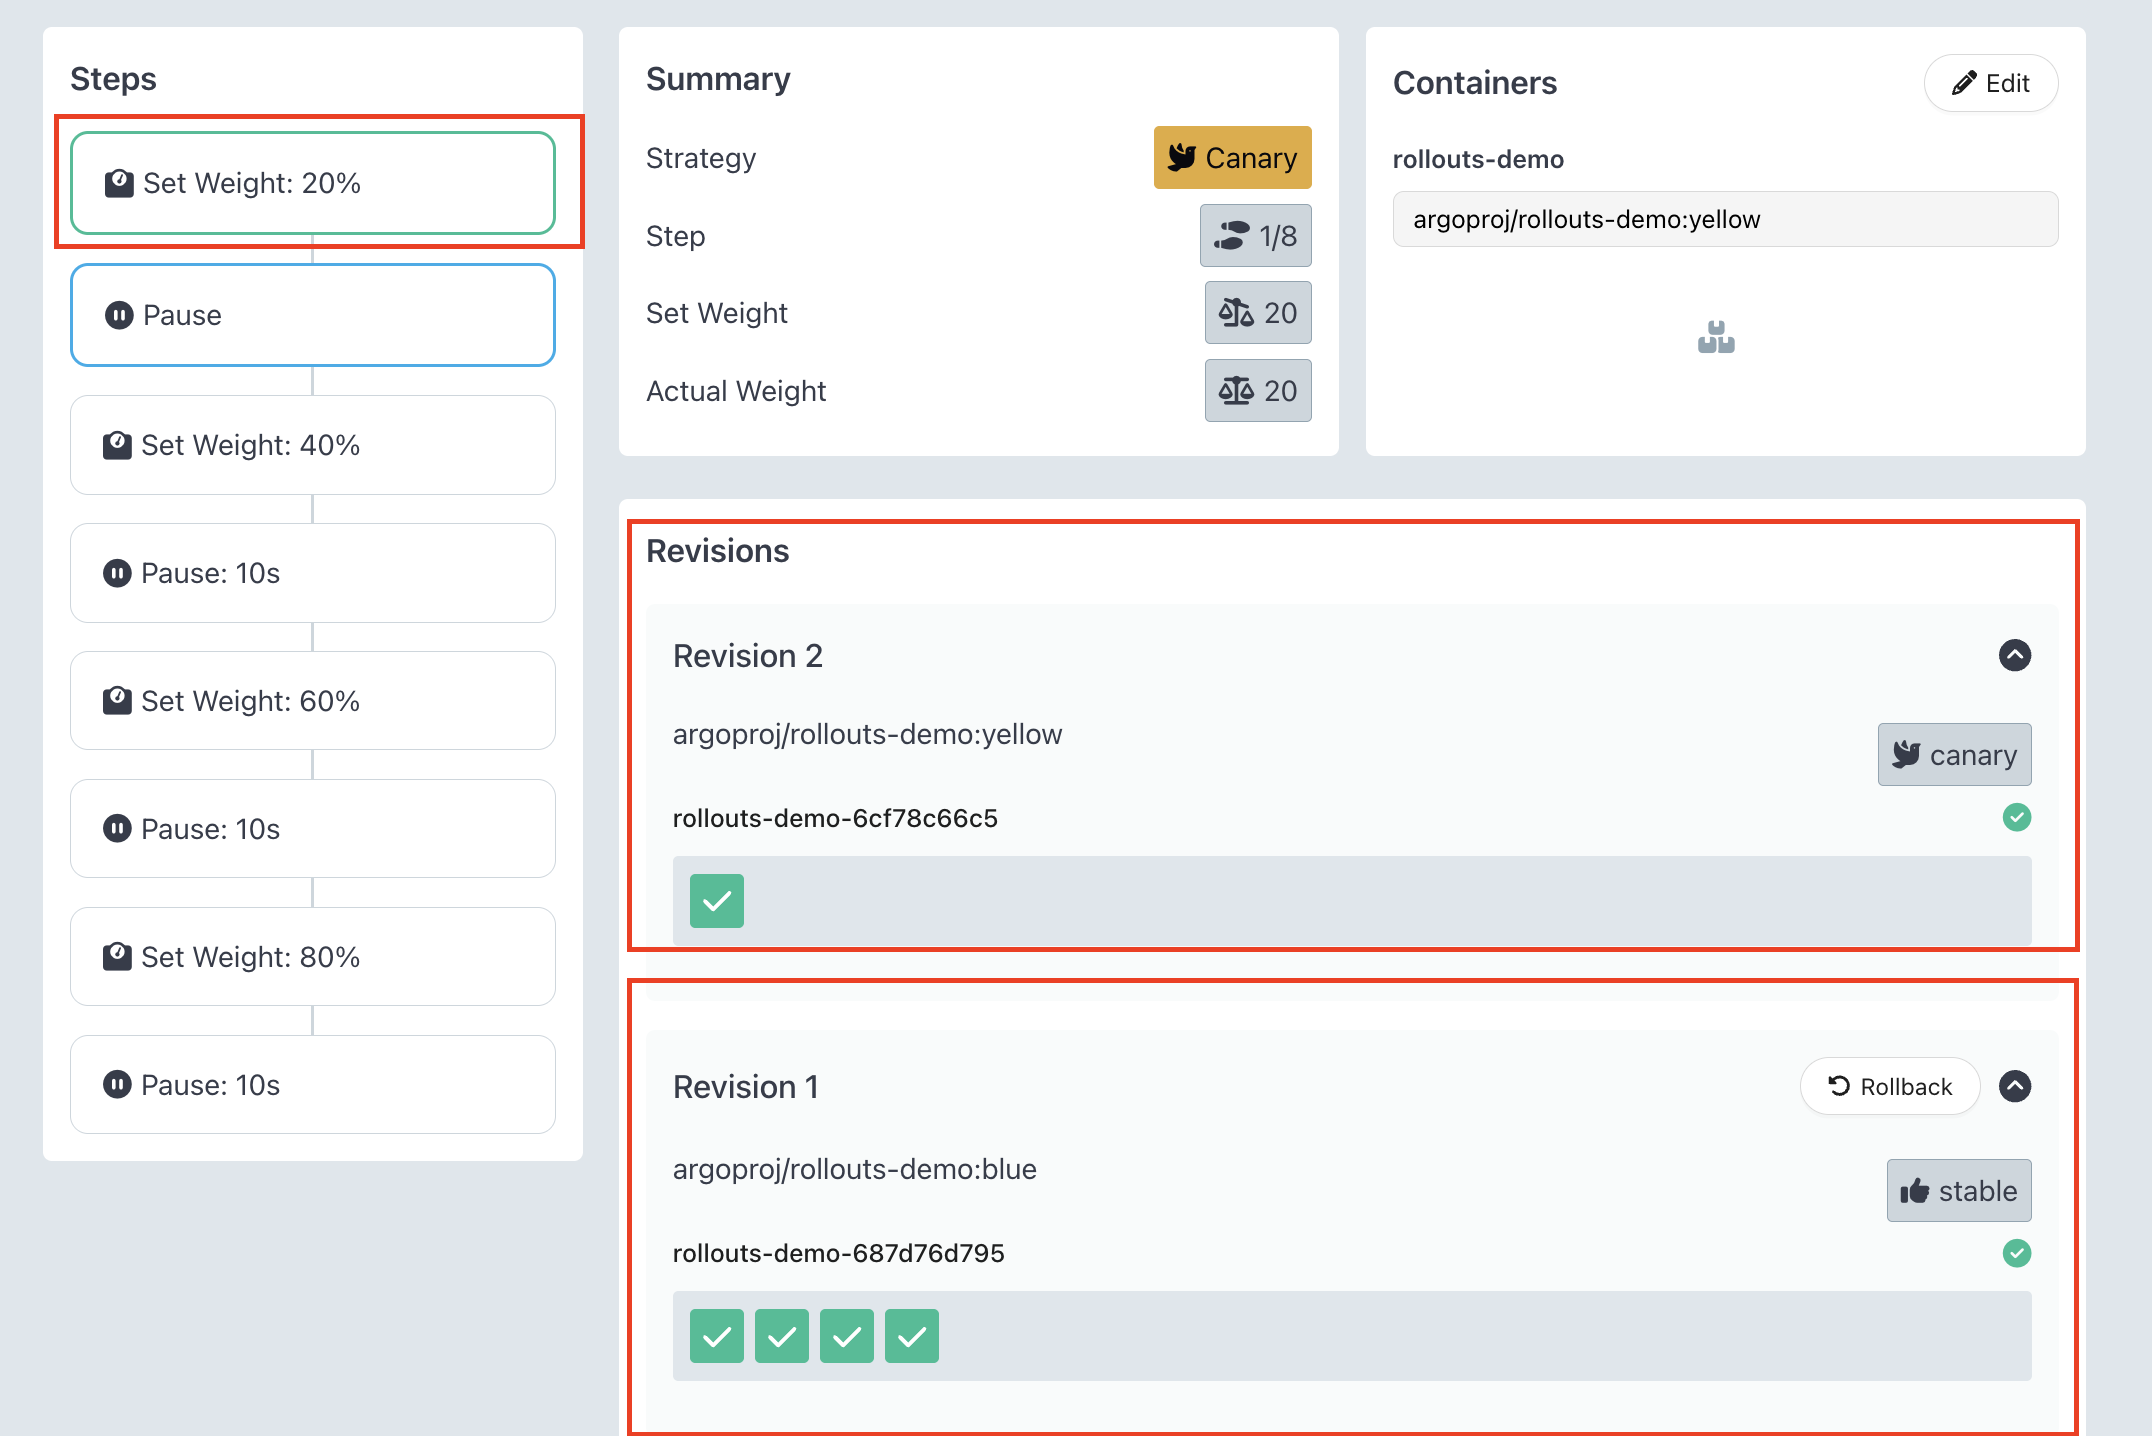Click Rollback on Revision 1

coord(1889,1087)
